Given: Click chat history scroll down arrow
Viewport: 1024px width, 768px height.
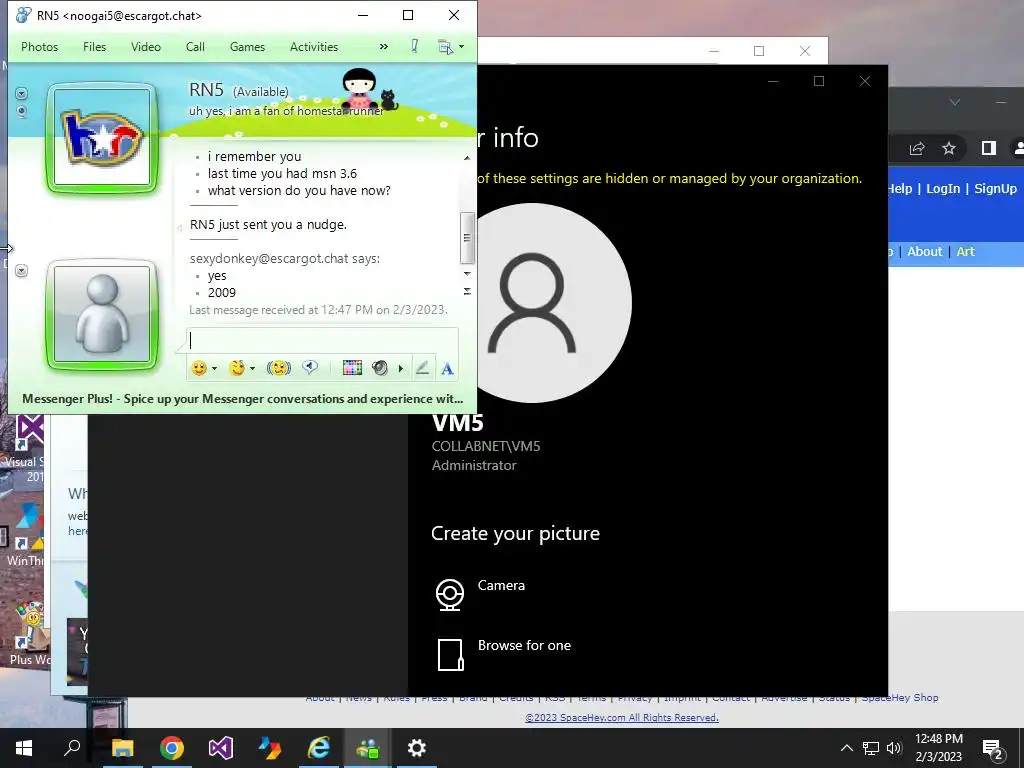Looking at the screenshot, I should point(467,274).
